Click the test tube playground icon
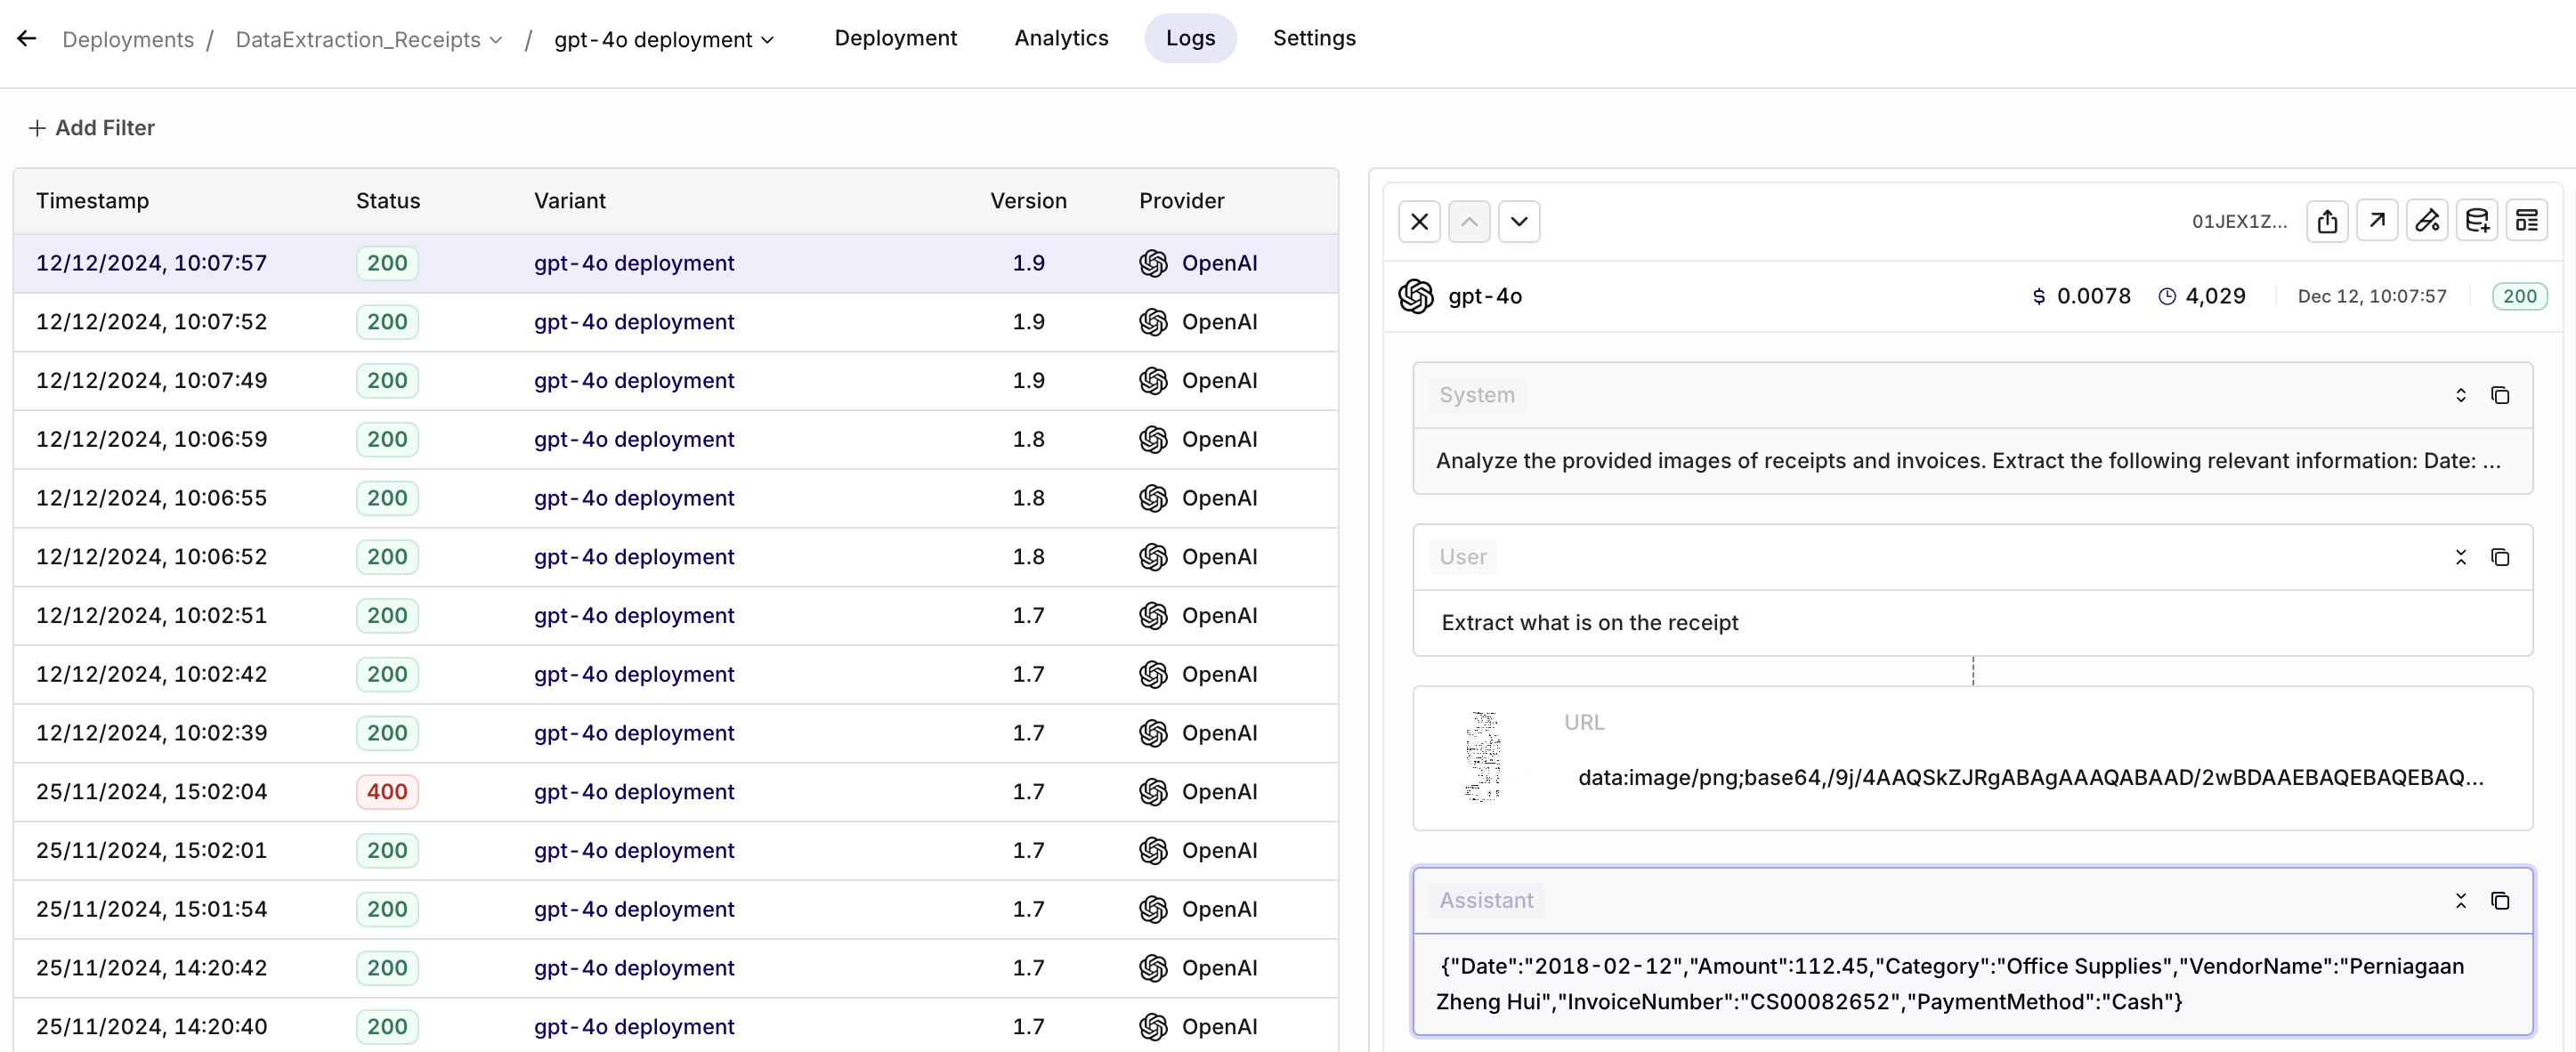 2427,221
